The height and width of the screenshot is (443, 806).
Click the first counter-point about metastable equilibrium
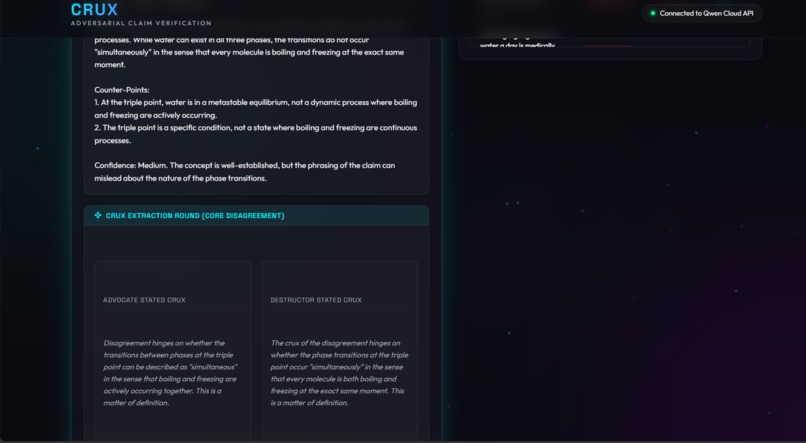[x=255, y=109]
